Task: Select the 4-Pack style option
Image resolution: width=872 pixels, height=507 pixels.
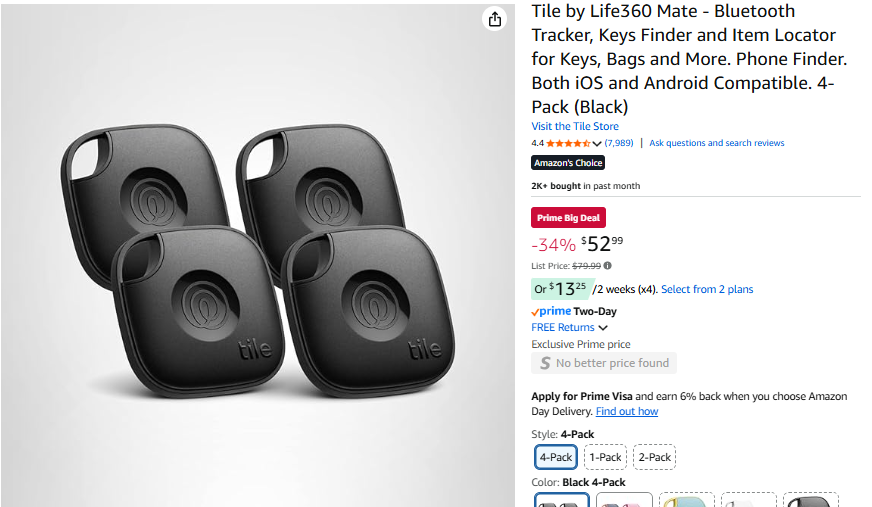Action: click(556, 457)
